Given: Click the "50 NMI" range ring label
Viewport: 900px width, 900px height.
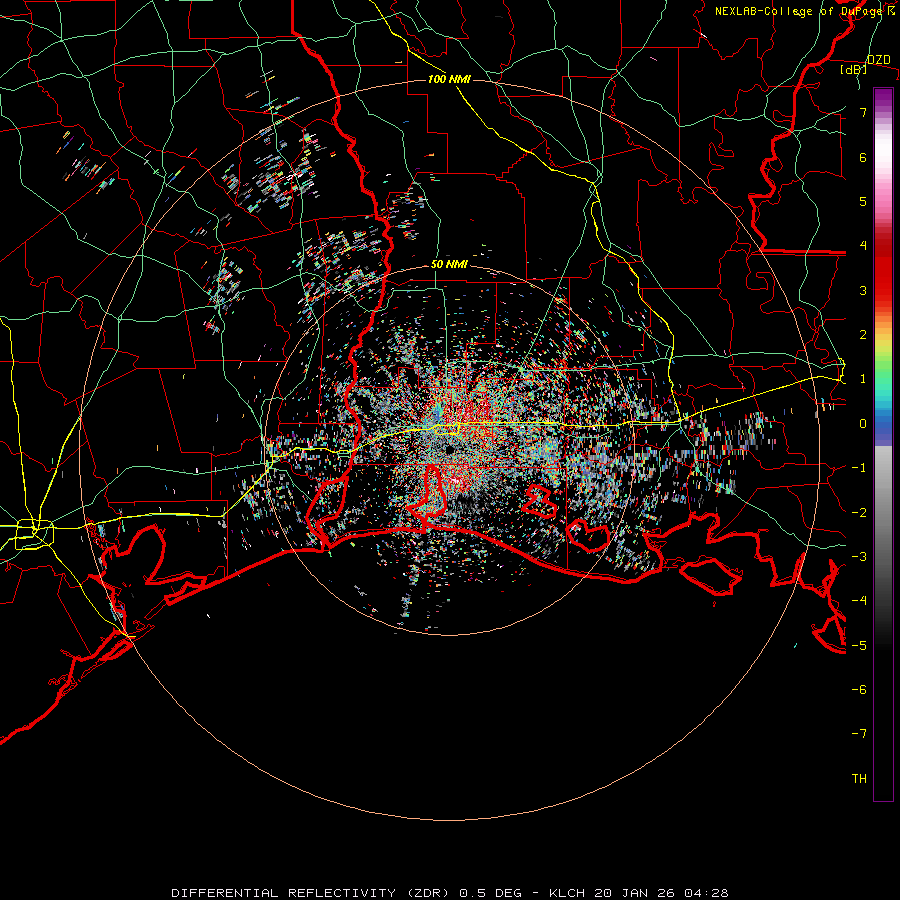Looking at the screenshot, I should 449,265.
